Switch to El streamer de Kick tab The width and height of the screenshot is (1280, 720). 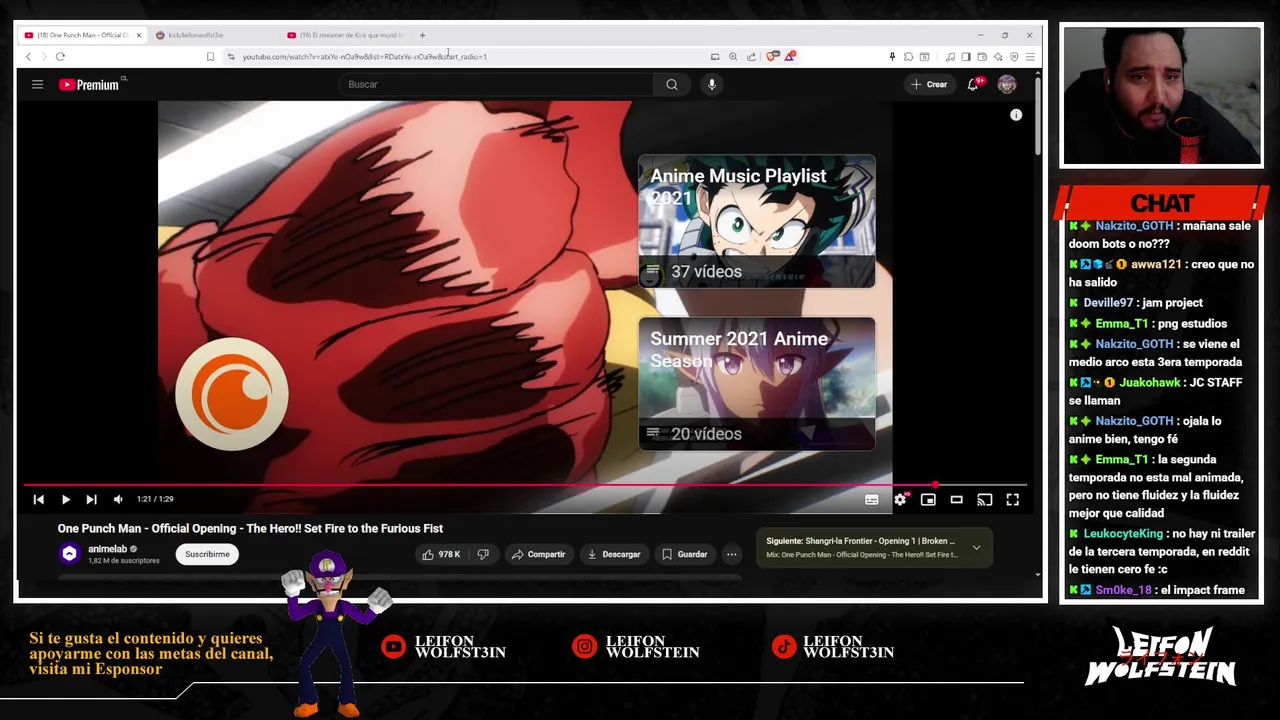coord(345,35)
